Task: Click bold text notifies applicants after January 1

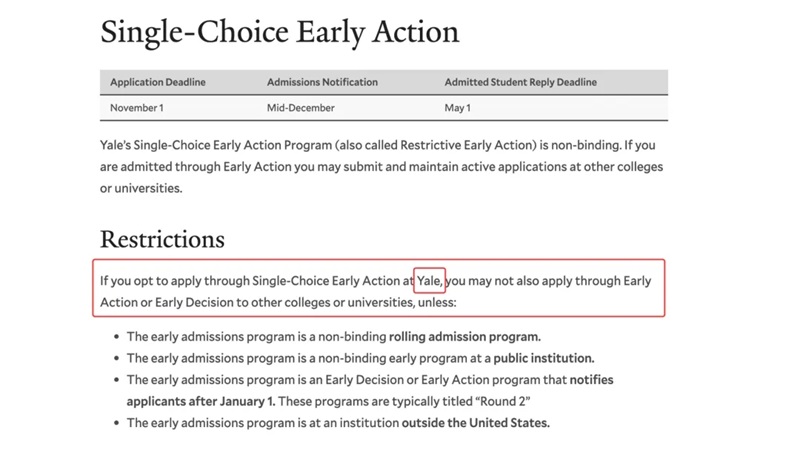Action: [x=370, y=390]
